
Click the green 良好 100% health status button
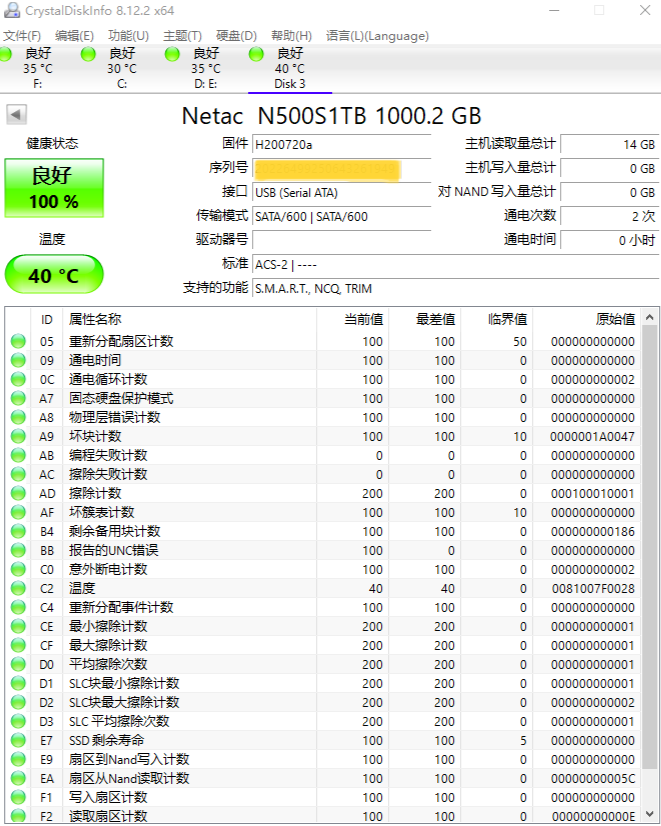tap(54, 188)
